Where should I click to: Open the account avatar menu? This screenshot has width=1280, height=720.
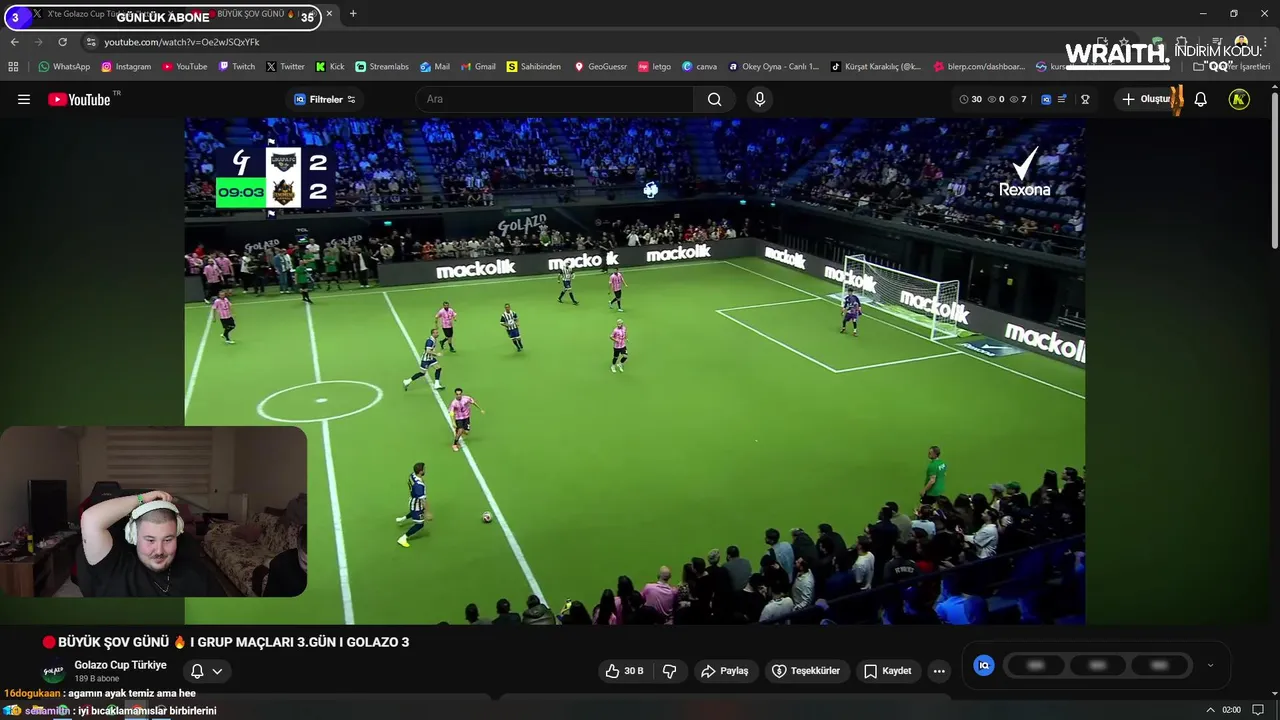click(x=1239, y=99)
